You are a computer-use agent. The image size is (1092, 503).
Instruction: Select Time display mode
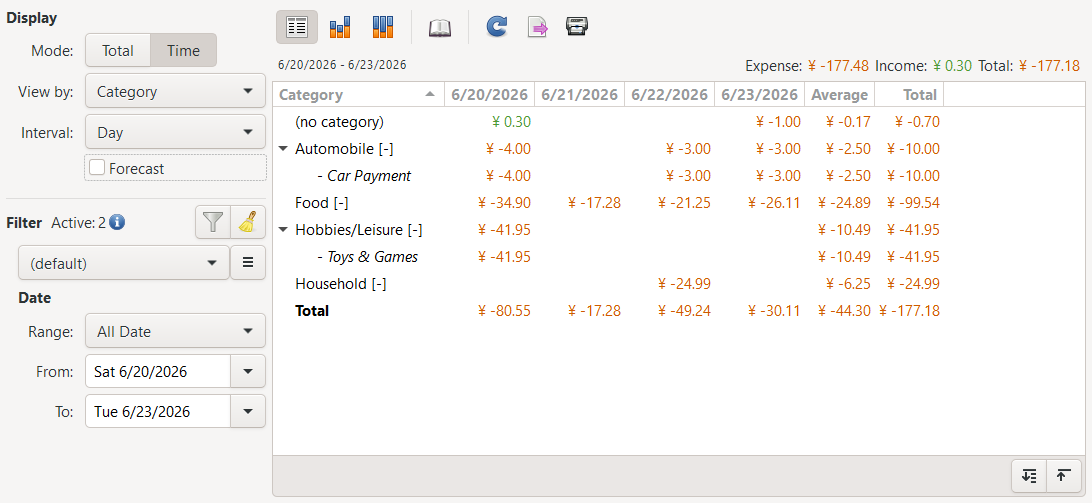tap(184, 50)
